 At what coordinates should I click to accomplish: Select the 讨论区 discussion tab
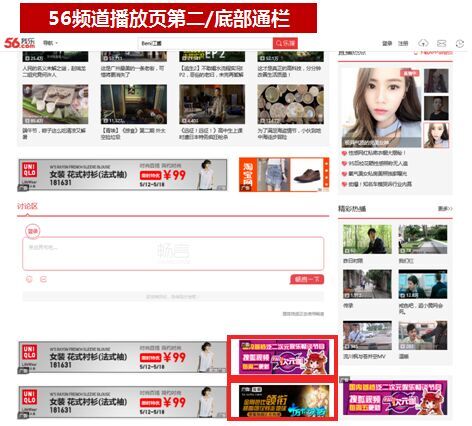pyautogui.click(x=27, y=206)
